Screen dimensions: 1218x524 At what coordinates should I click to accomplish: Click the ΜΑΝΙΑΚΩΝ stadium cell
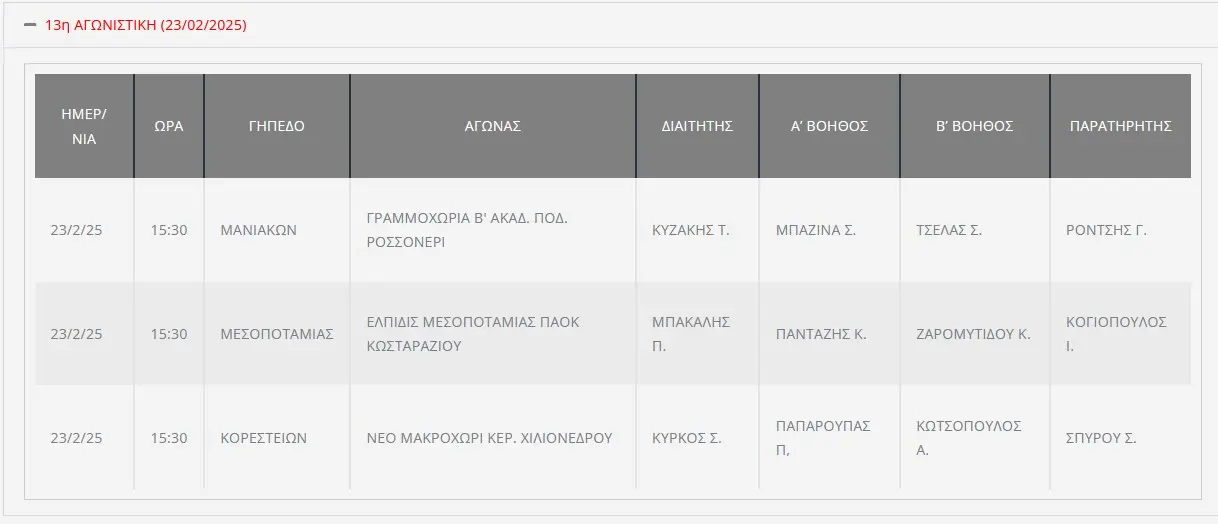258,230
